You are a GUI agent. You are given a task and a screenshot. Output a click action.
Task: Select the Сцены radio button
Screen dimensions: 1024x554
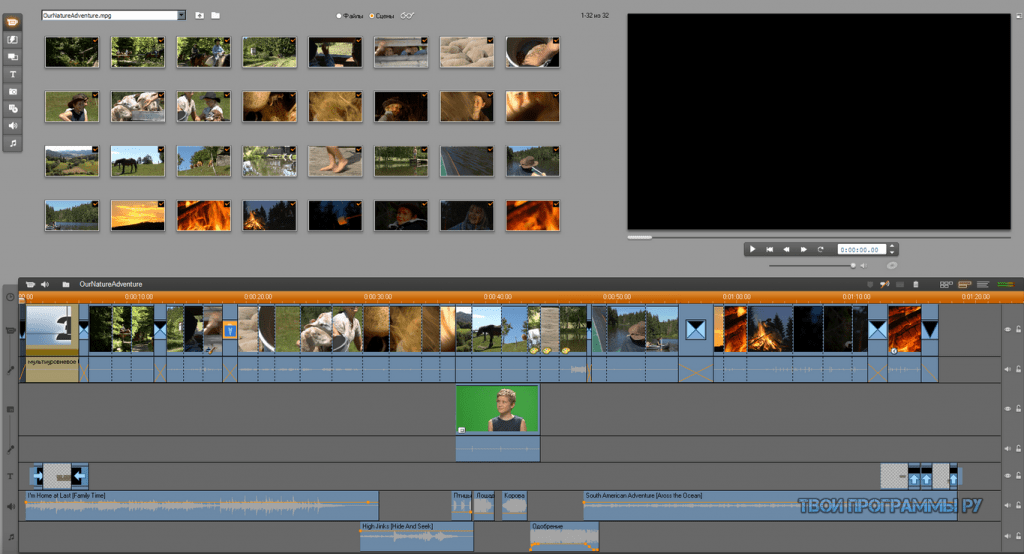[372, 16]
